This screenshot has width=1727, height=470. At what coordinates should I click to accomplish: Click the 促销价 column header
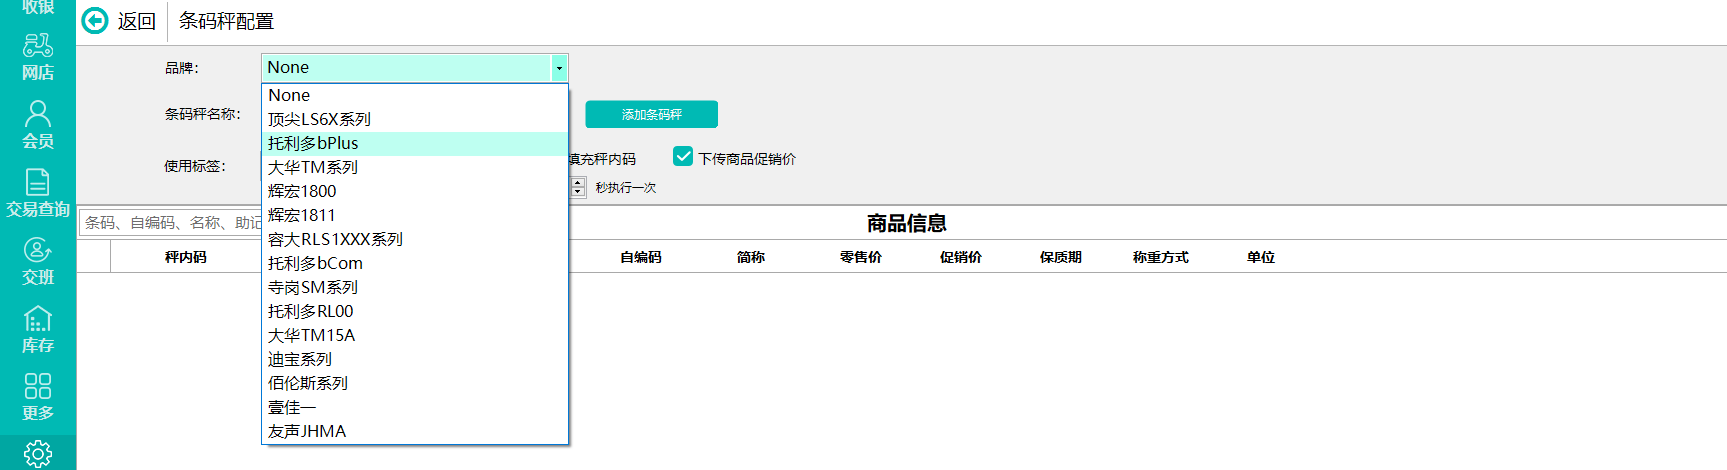(x=961, y=257)
